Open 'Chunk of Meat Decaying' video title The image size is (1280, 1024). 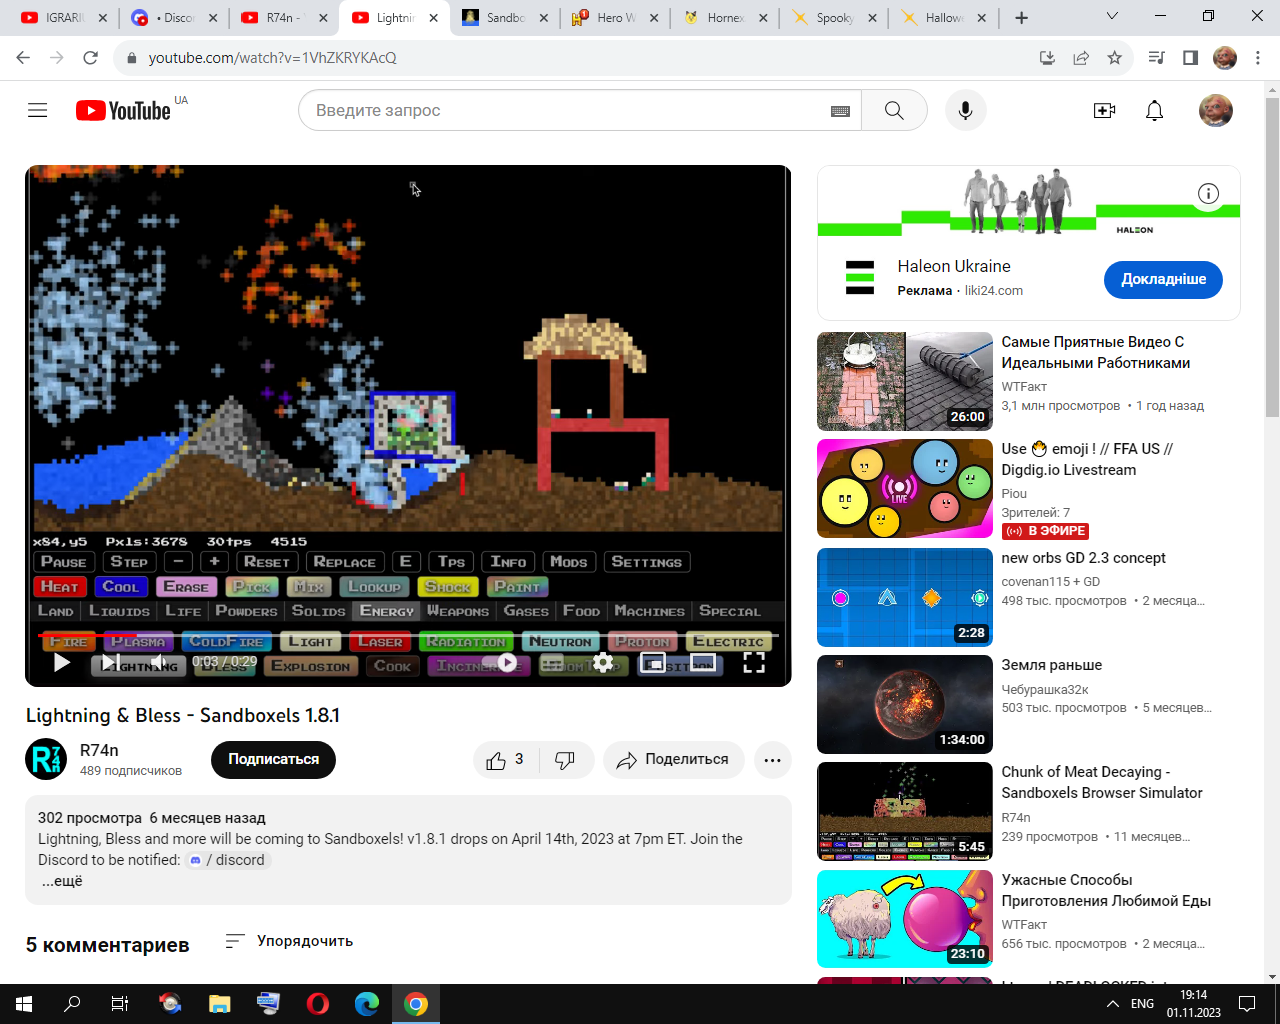[1102, 782]
